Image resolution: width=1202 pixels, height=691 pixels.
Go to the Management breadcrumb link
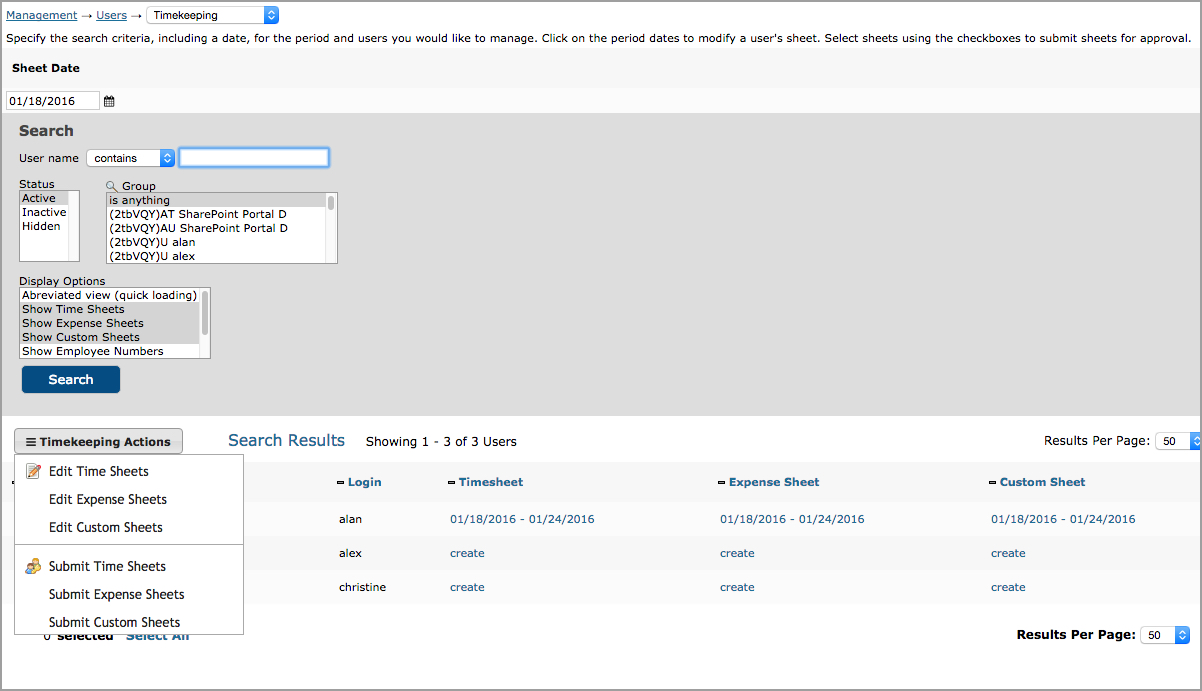click(42, 15)
